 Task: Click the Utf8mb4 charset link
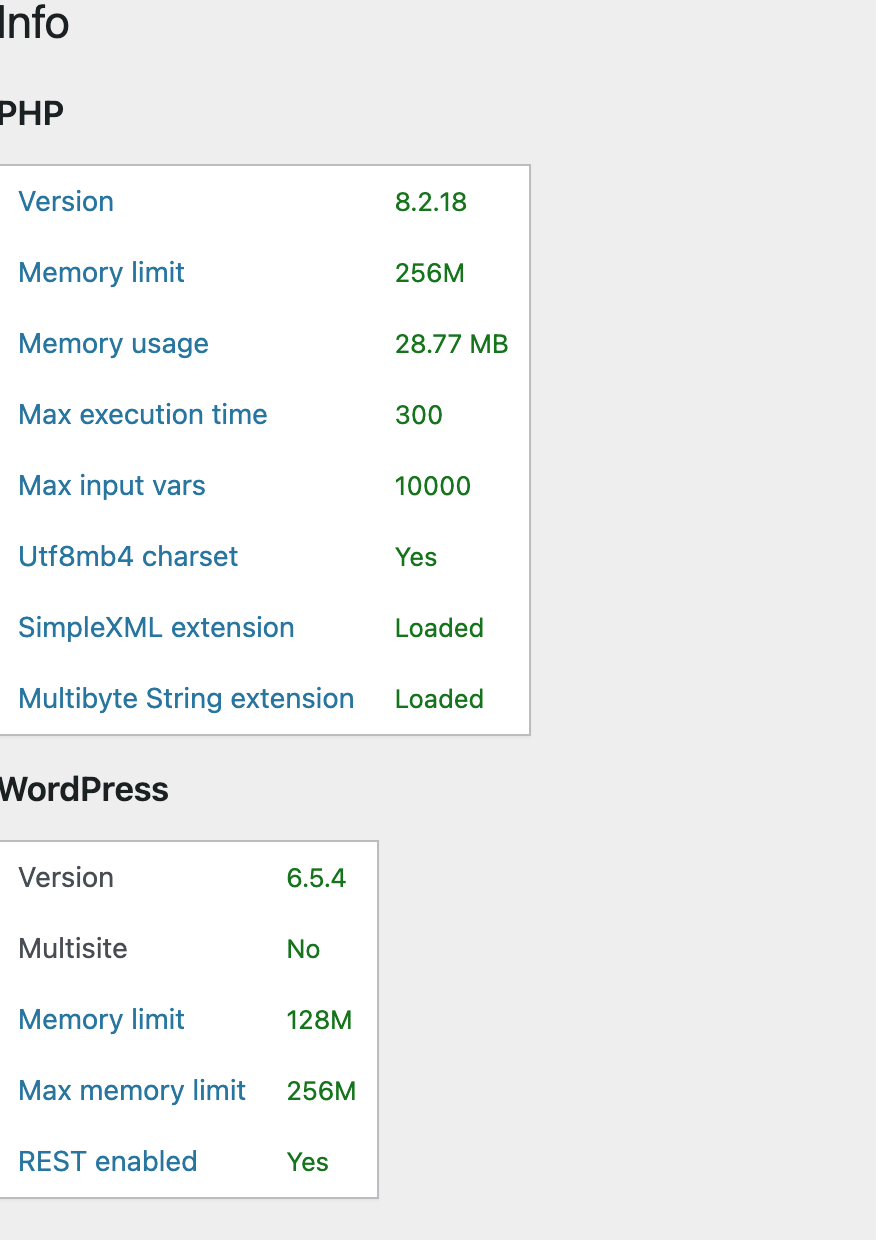click(x=128, y=556)
